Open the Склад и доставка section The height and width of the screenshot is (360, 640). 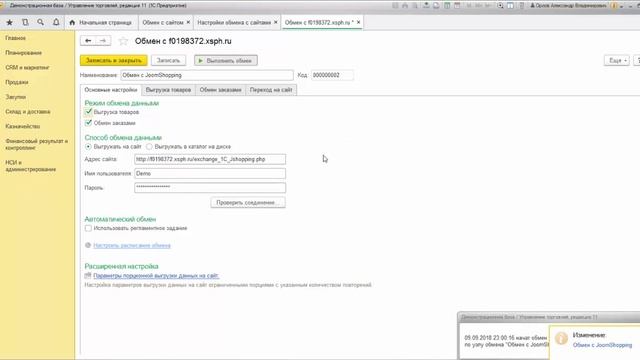coord(28,111)
